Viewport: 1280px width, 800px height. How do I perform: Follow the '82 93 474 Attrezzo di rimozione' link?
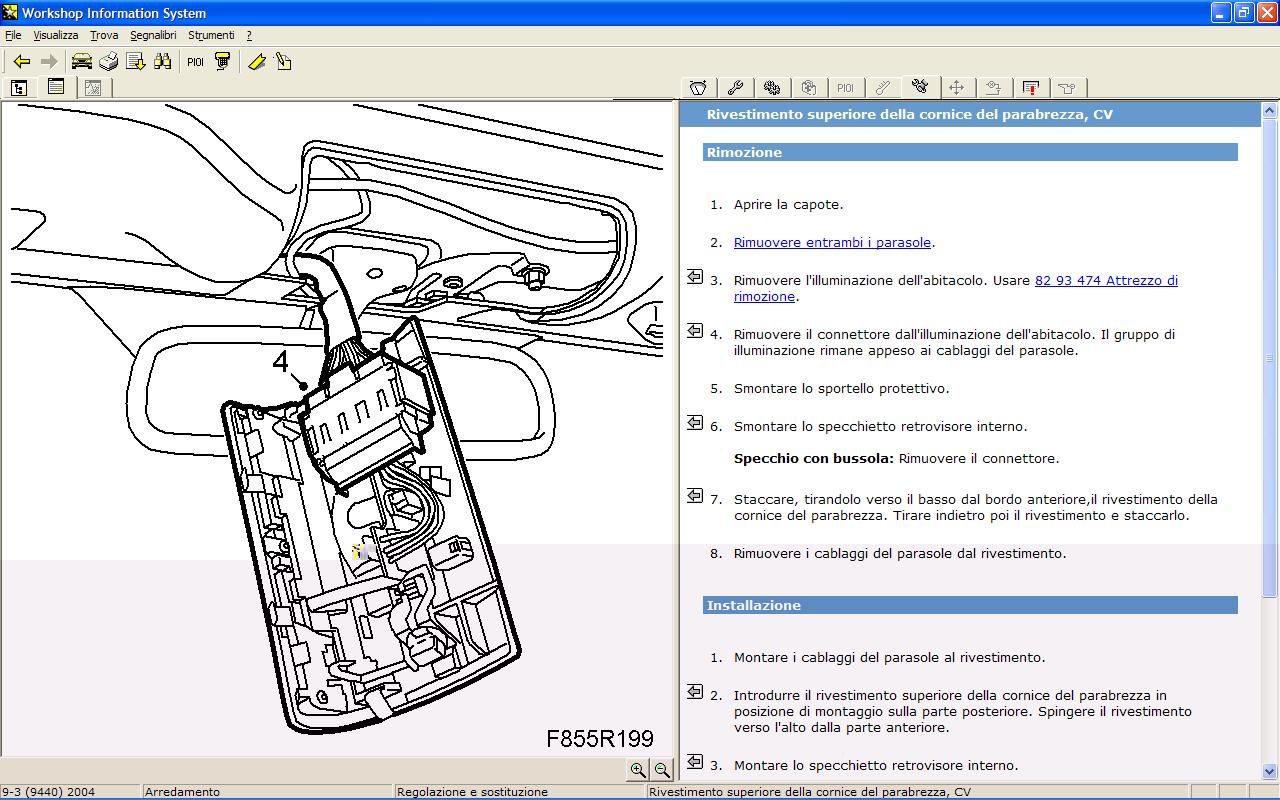coord(1105,281)
